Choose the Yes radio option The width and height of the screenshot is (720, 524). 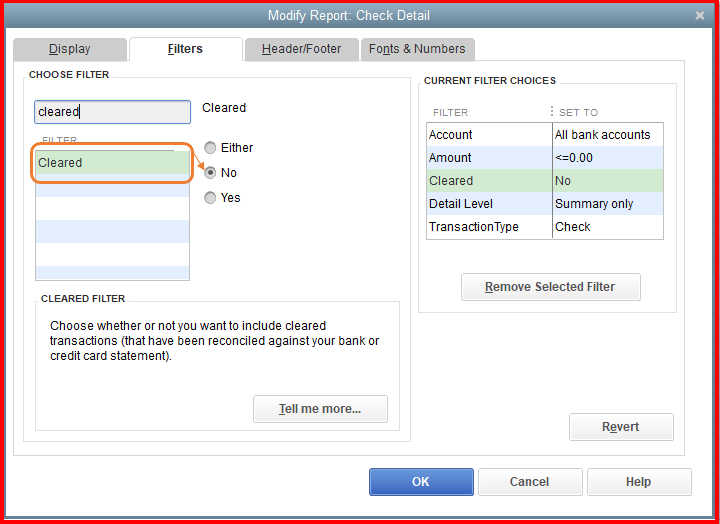click(x=210, y=198)
